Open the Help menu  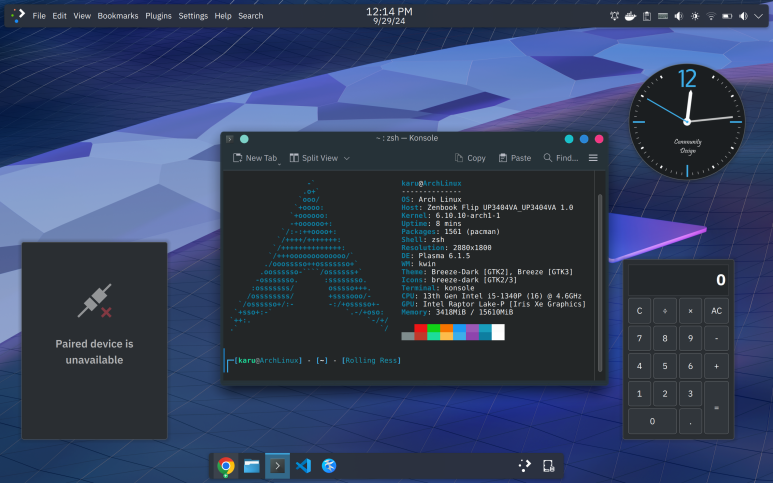pos(223,16)
